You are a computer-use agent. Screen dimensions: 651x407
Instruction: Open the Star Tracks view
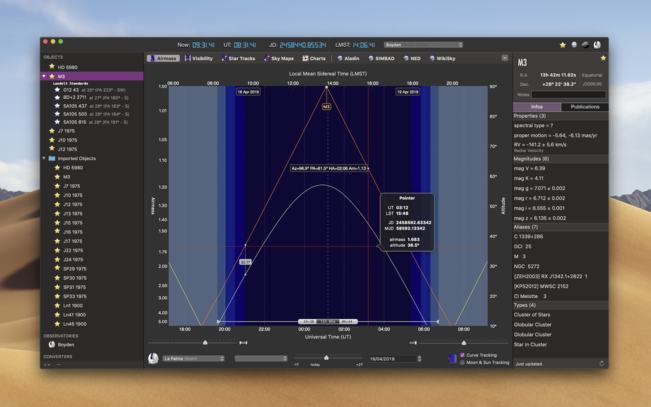pyautogui.click(x=238, y=59)
